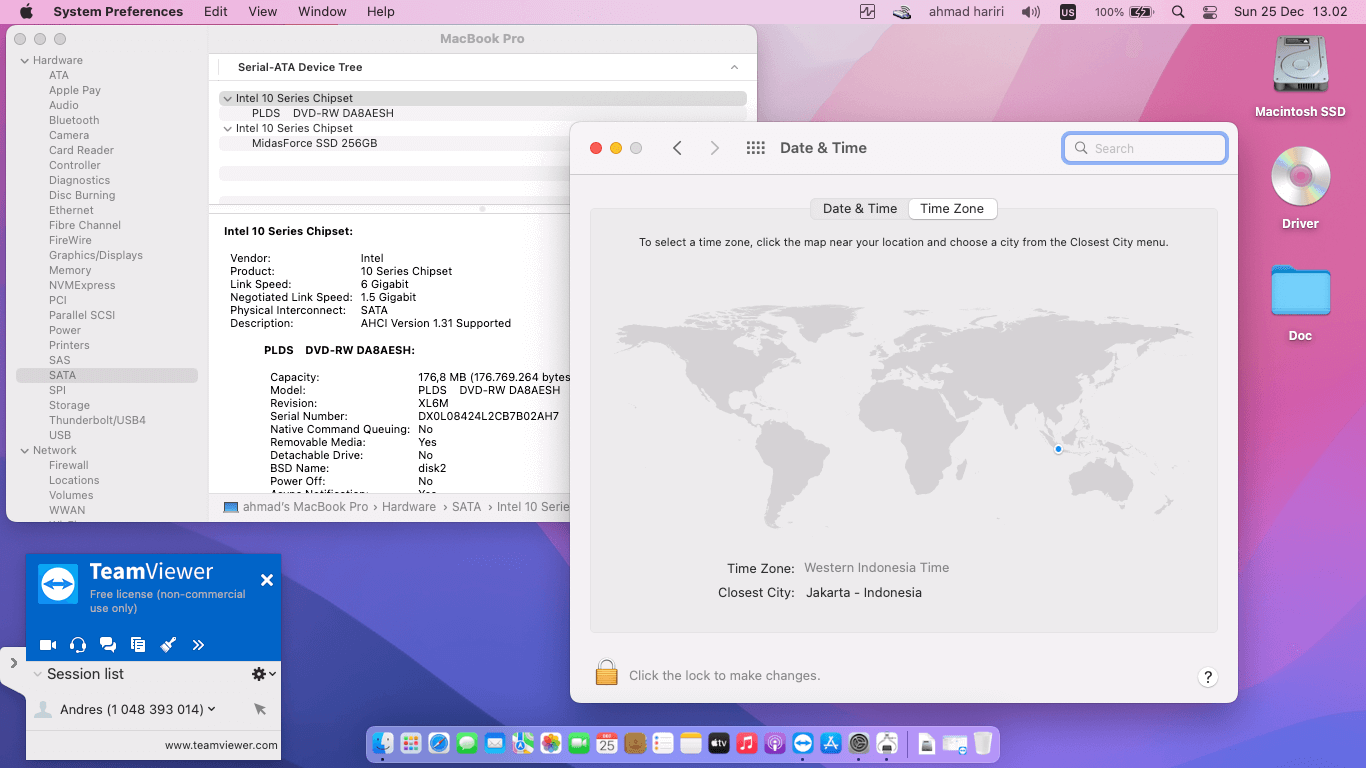Switch to the Date & Time tab

click(x=859, y=209)
